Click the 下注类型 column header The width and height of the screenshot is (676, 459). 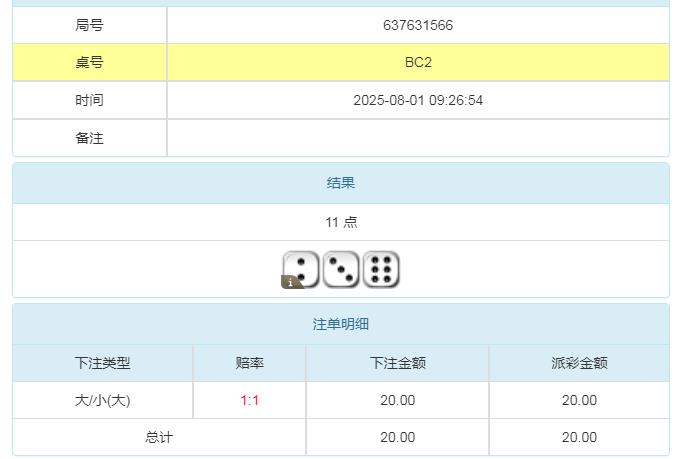(102, 363)
